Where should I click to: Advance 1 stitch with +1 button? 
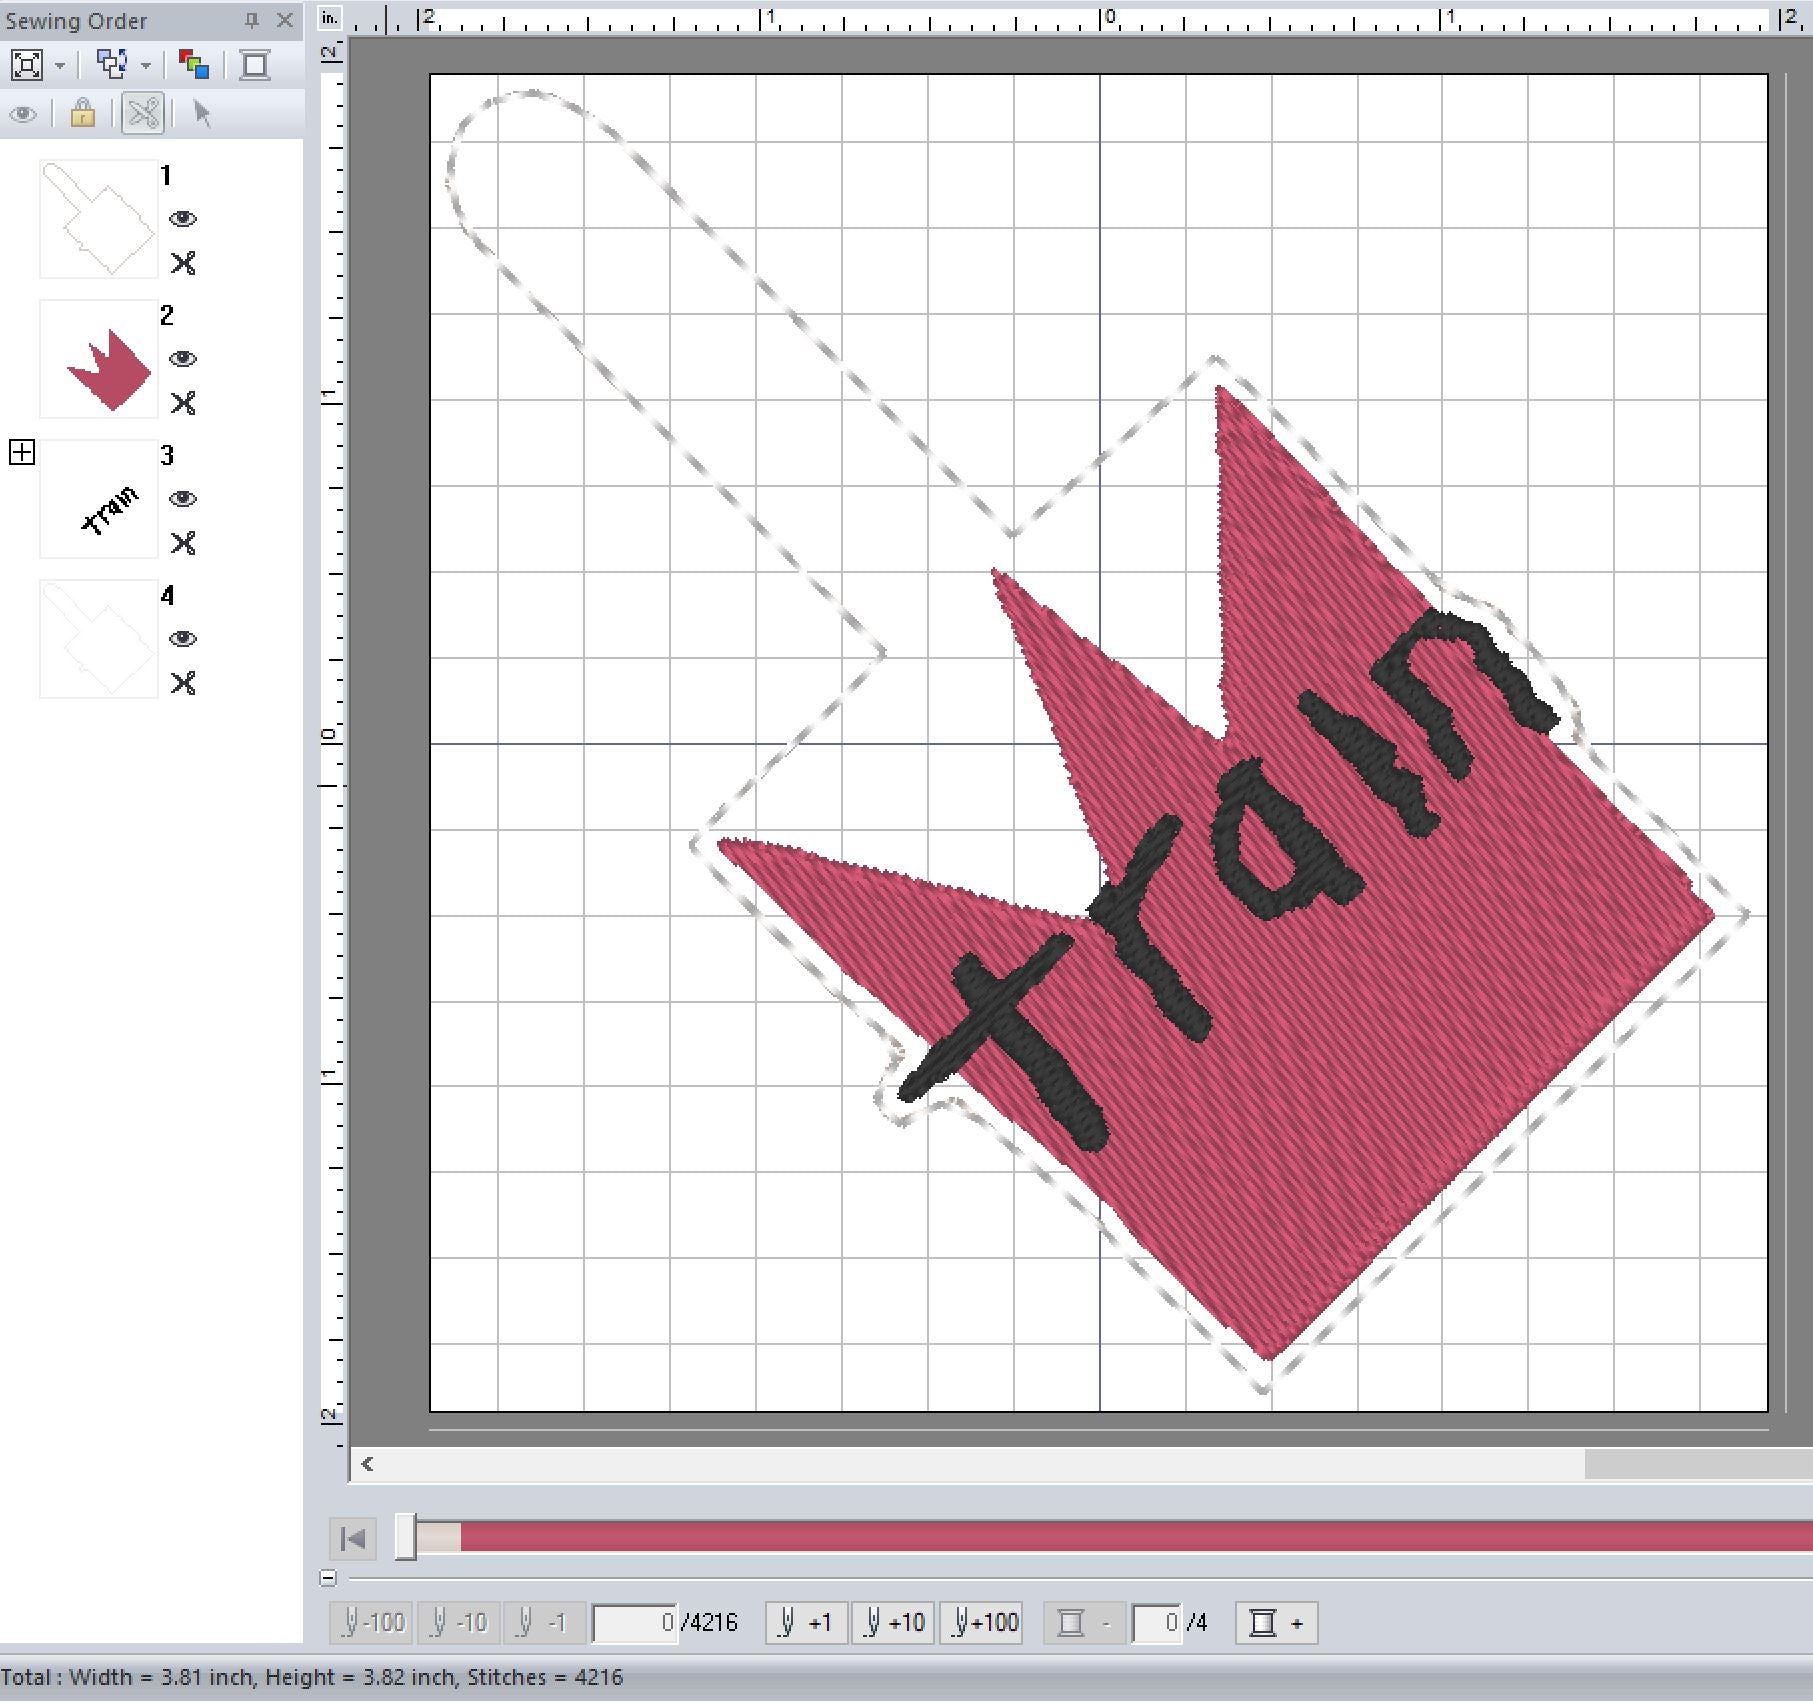(x=806, y=1623)
